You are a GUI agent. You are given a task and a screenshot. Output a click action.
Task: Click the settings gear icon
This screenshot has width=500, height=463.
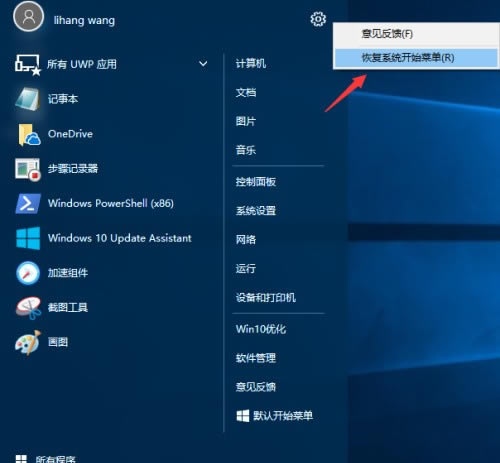click(x=318, y=19)
